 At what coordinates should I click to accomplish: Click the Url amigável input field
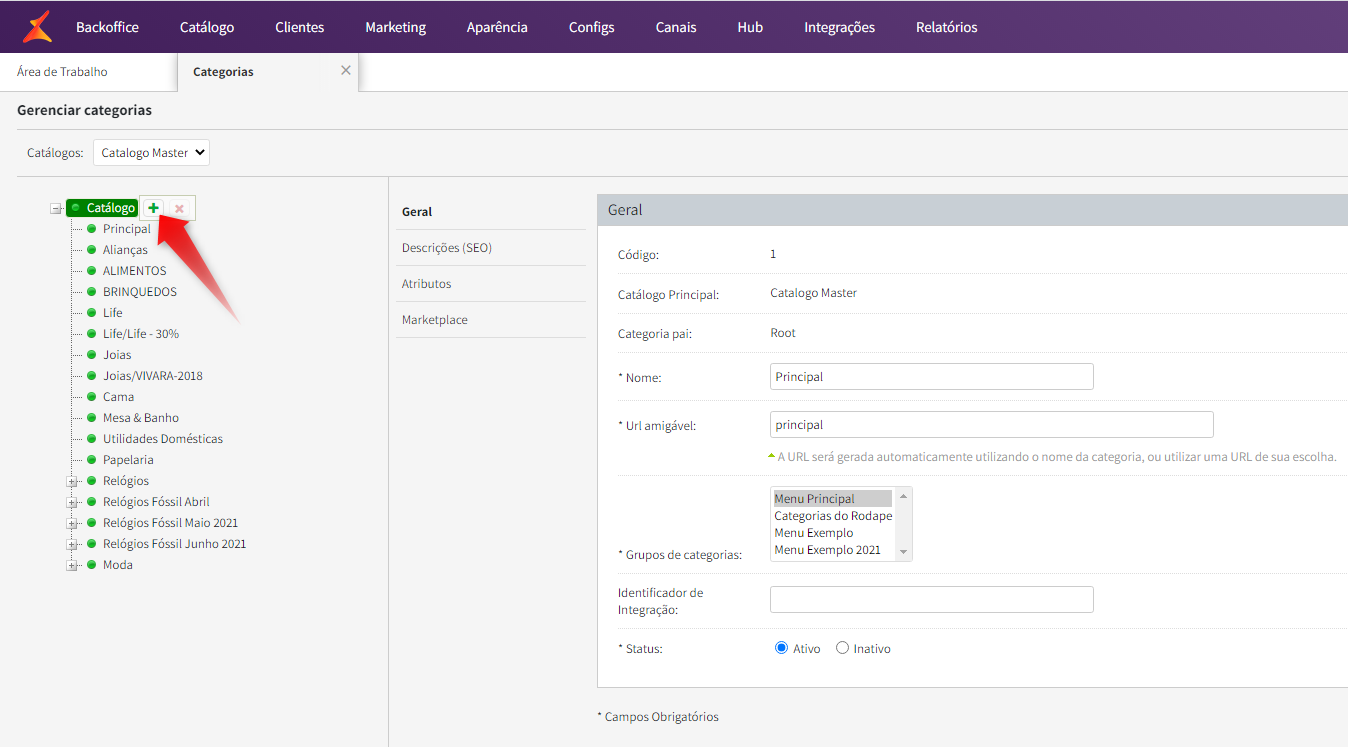click(992, 424)
